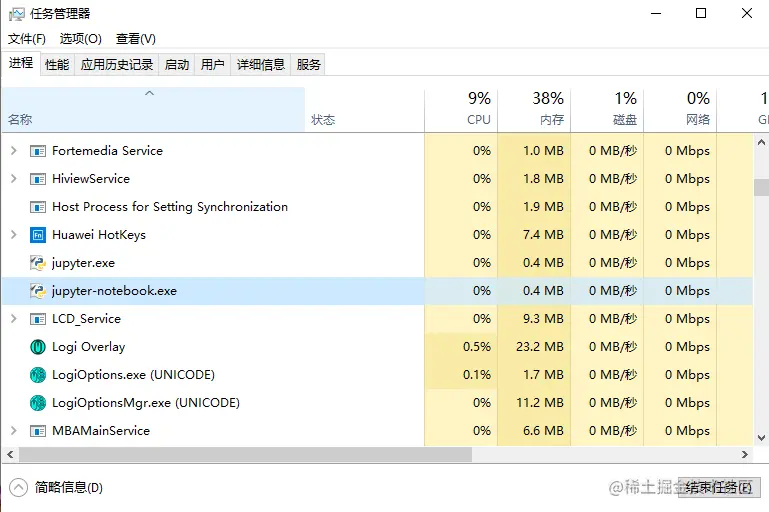Image resolution: width=769 pixels, height=512 pixels.
Task: Click the jupyter-notebook.exe Python icon
Action: point(38,291)
